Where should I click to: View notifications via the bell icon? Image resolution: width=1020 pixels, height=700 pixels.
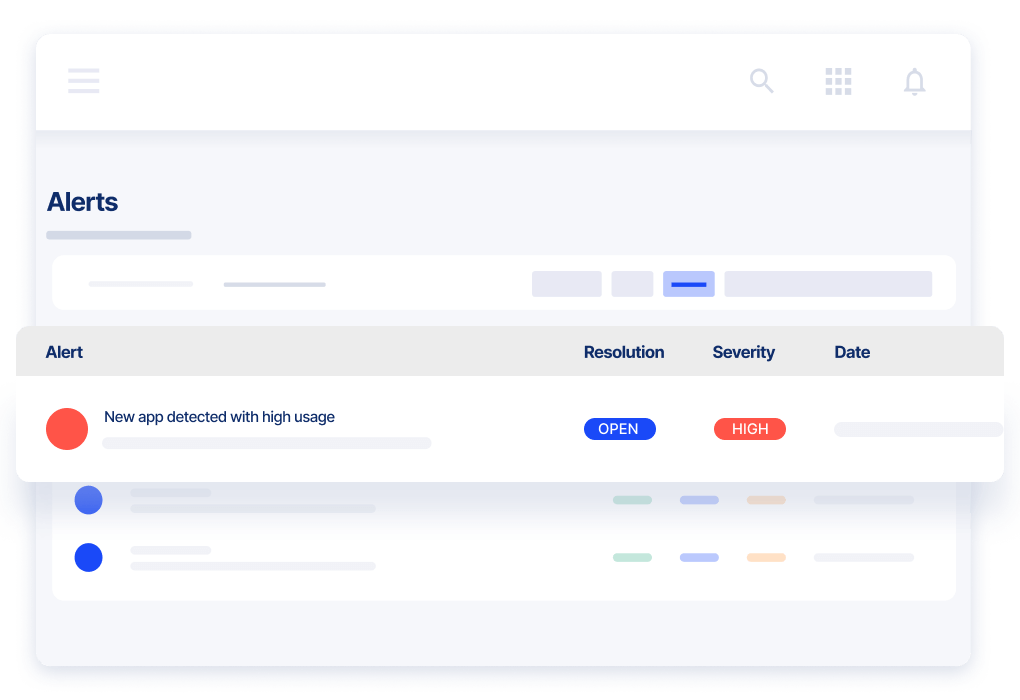click(x=914, y=81)
